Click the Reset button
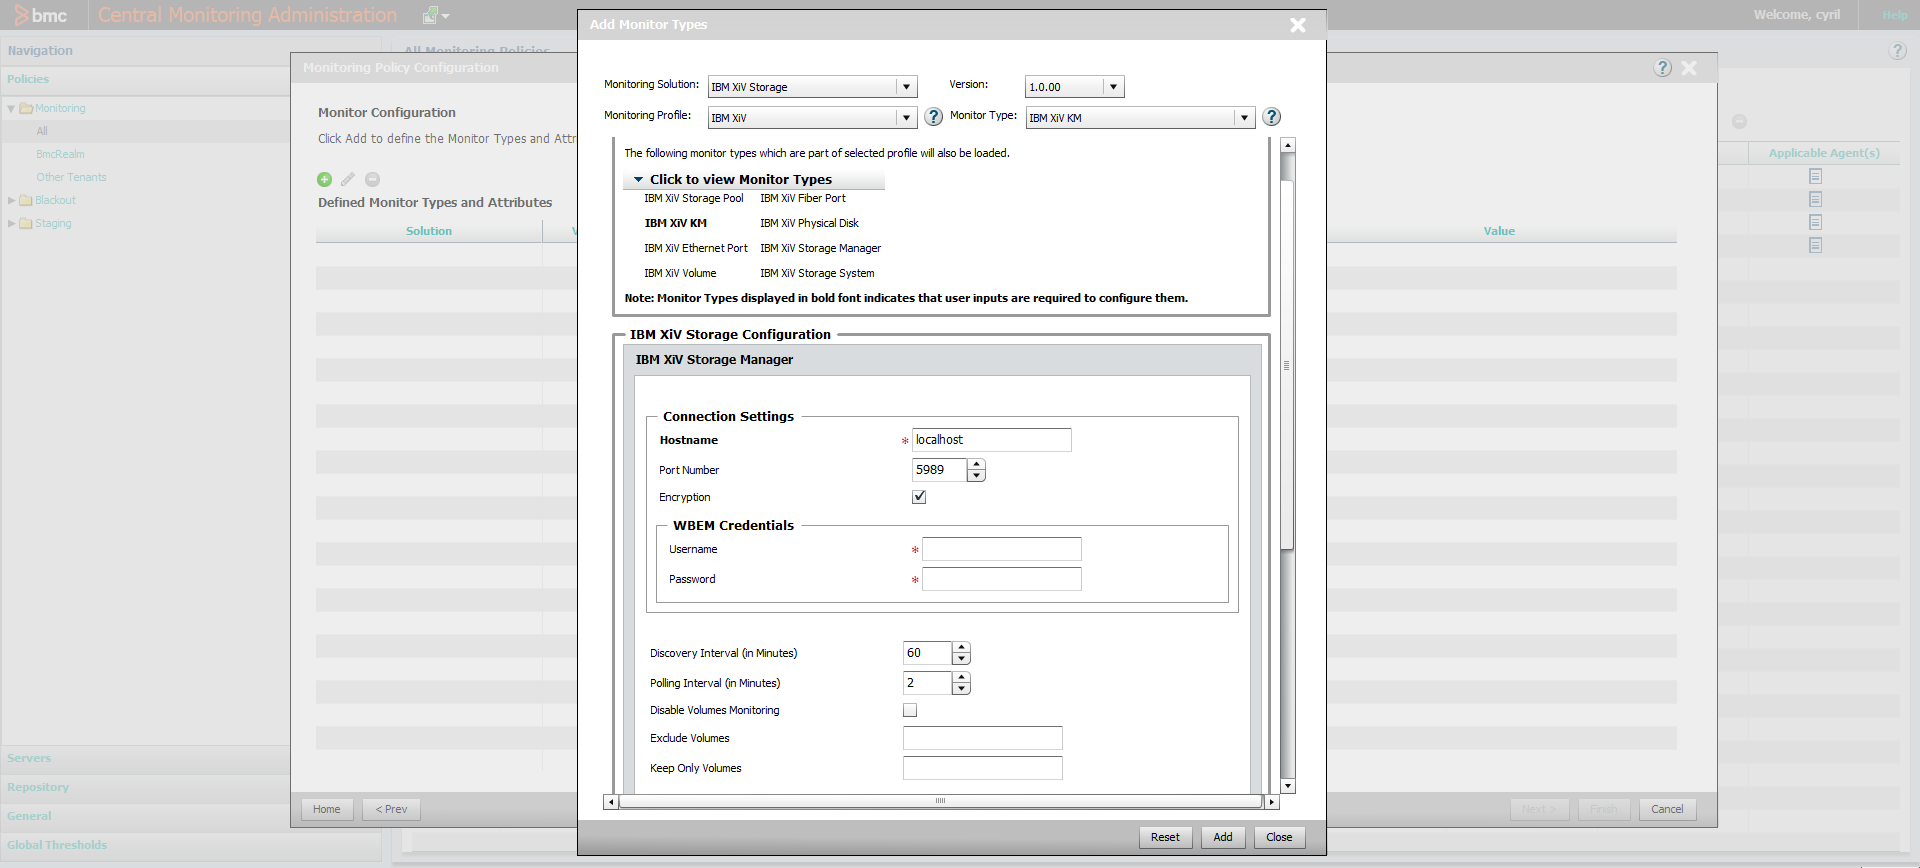This screenshot has width=1920, height=868. coord(1165,837)
